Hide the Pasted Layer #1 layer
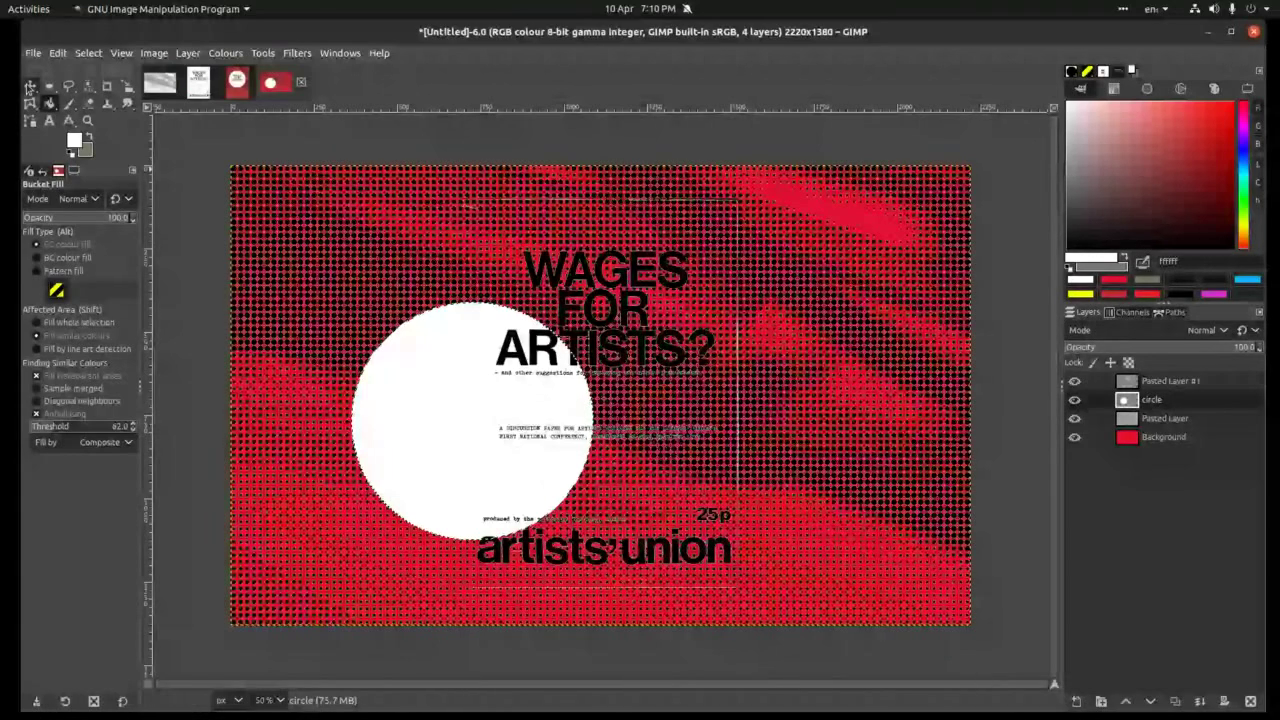This screenshot has width=1280, height=720. coord(1075,381)
